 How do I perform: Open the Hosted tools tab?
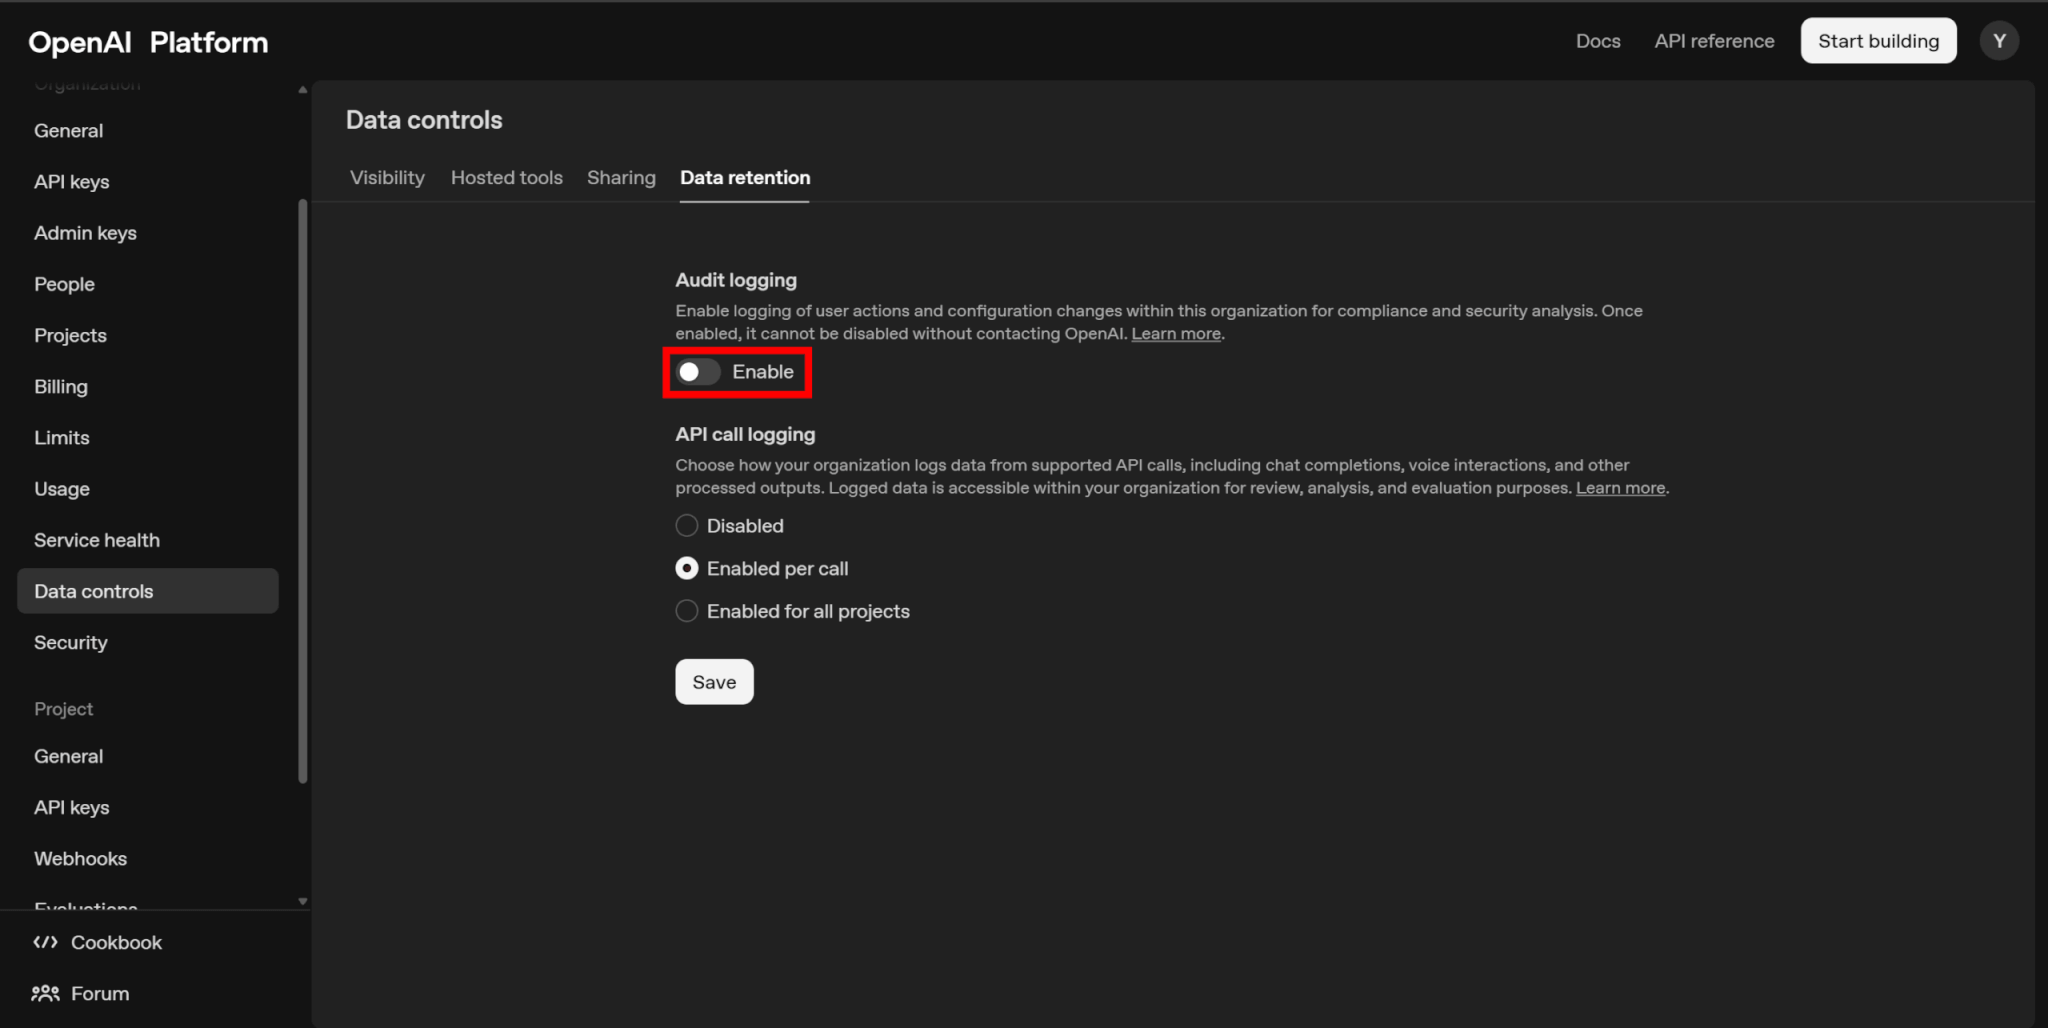coord(506,178)
